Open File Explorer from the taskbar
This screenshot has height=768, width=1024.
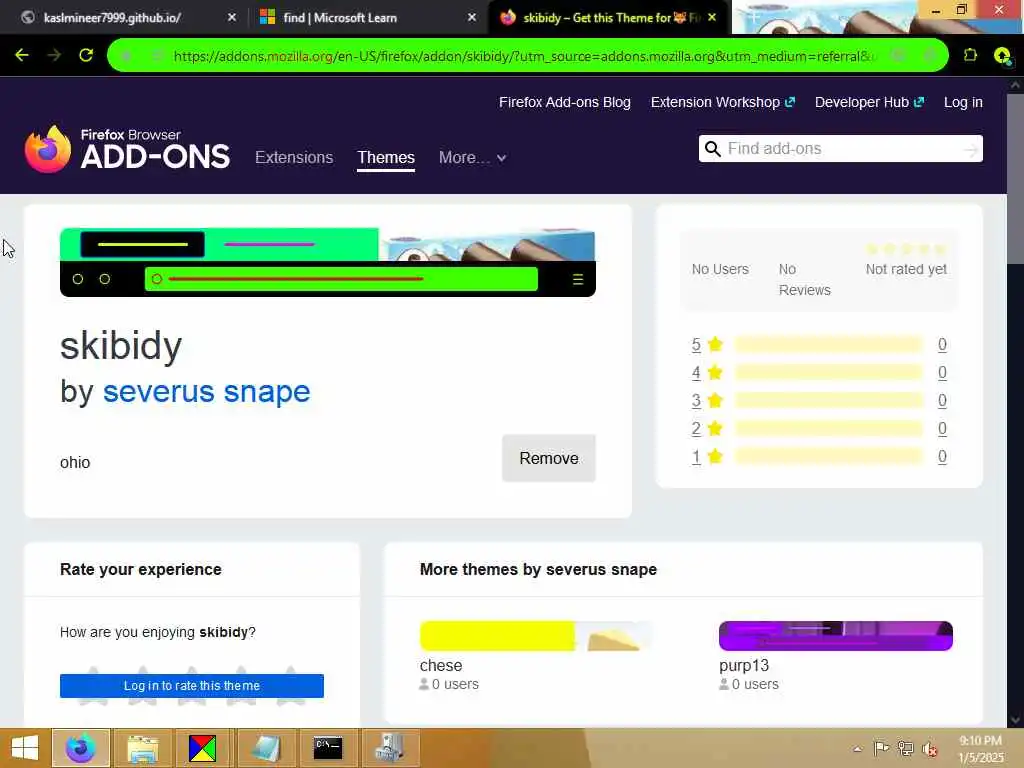tap(142, 748)
